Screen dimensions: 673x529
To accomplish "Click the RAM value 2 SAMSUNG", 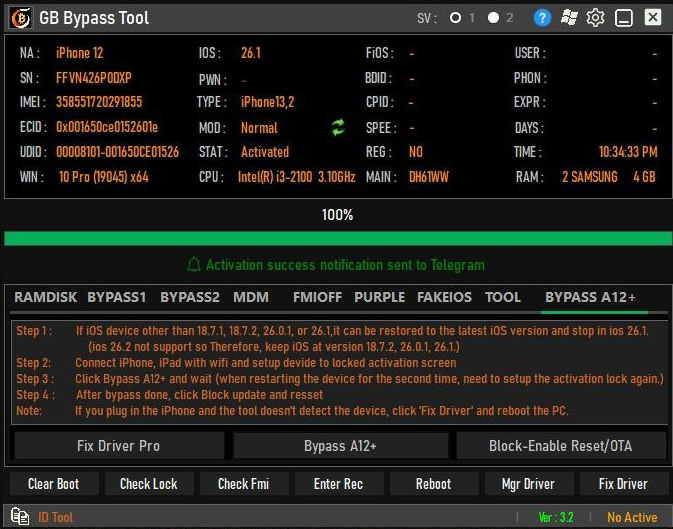I will [x=590, y=176].
